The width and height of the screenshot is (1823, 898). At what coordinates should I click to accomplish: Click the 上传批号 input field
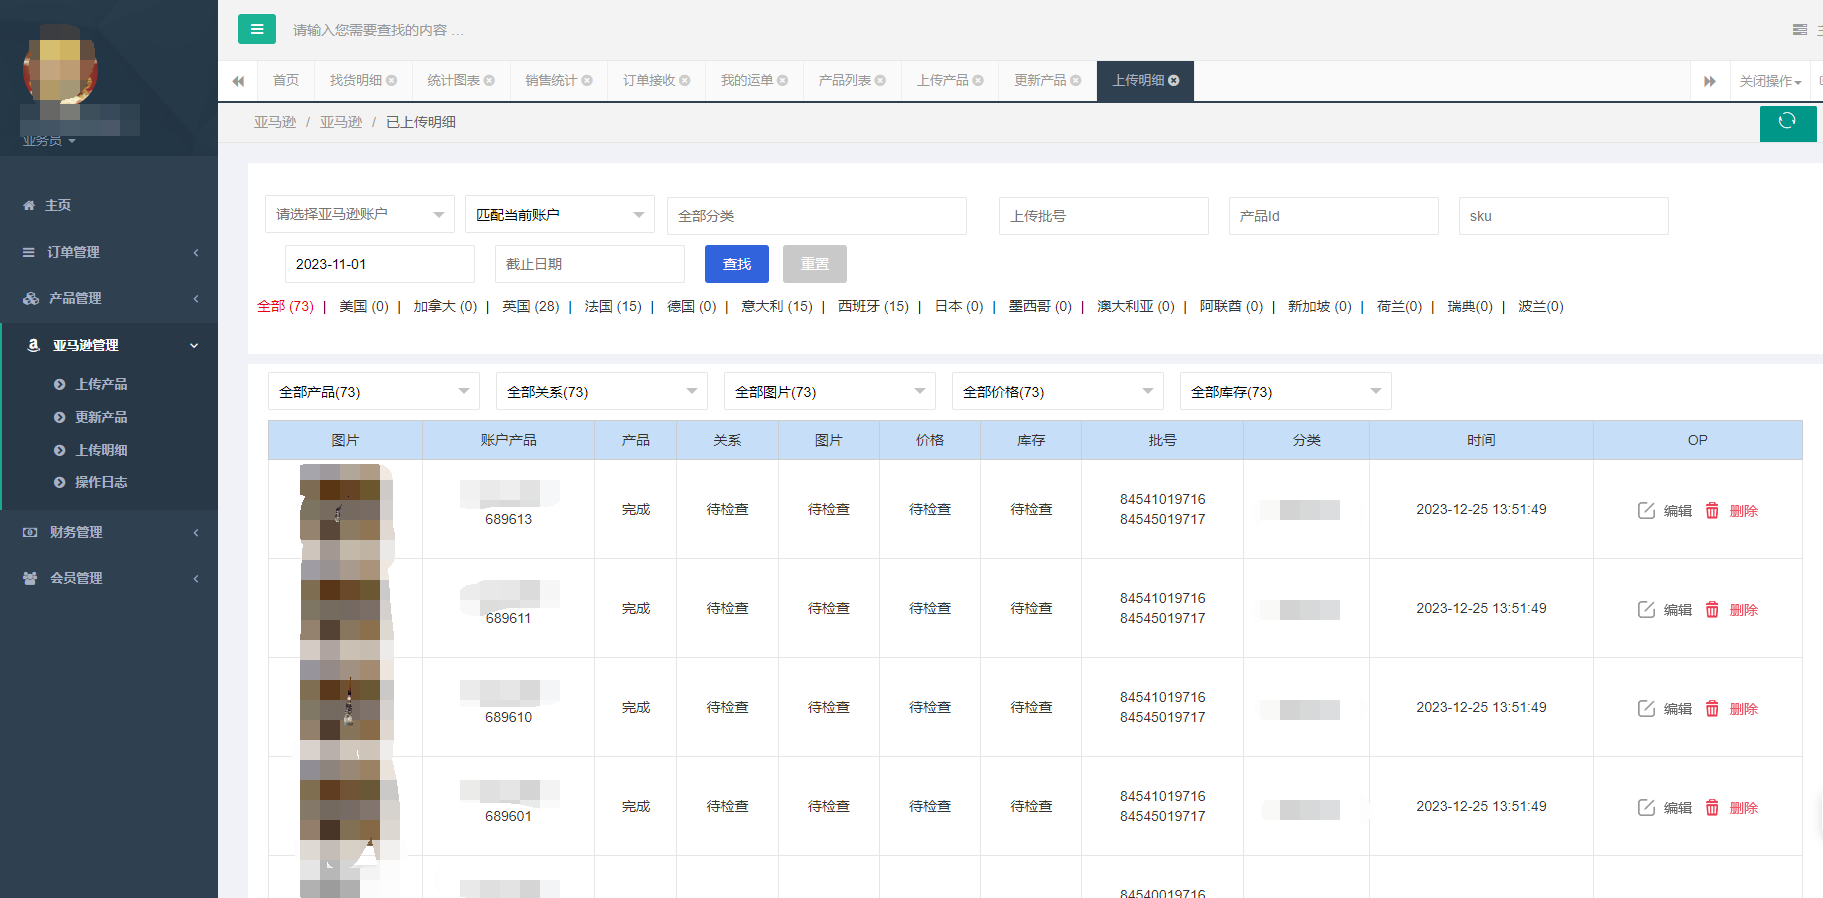click(x=1104, y=216)
